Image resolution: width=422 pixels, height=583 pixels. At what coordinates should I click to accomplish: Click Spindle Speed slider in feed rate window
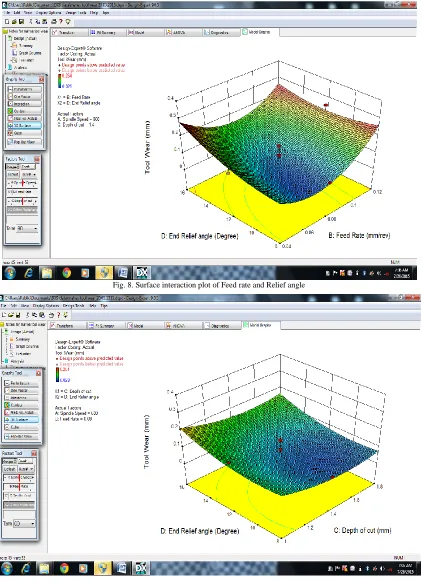click(22, 183)
